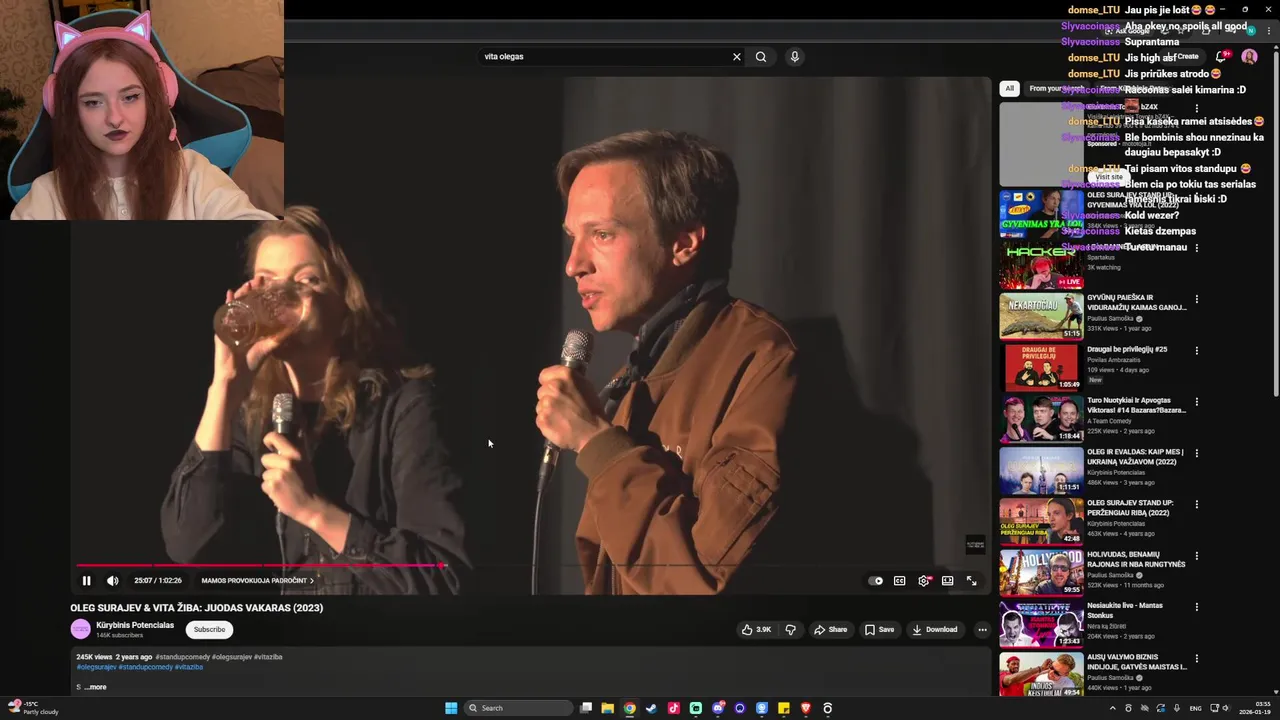
Task: Open Steam from the taskbar
Action: pos(651,708)
